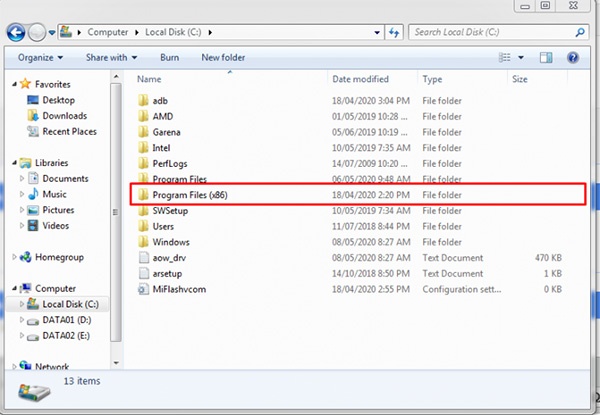
Task: Click the Downloads icon under Favorites
Action: point(33,116)
